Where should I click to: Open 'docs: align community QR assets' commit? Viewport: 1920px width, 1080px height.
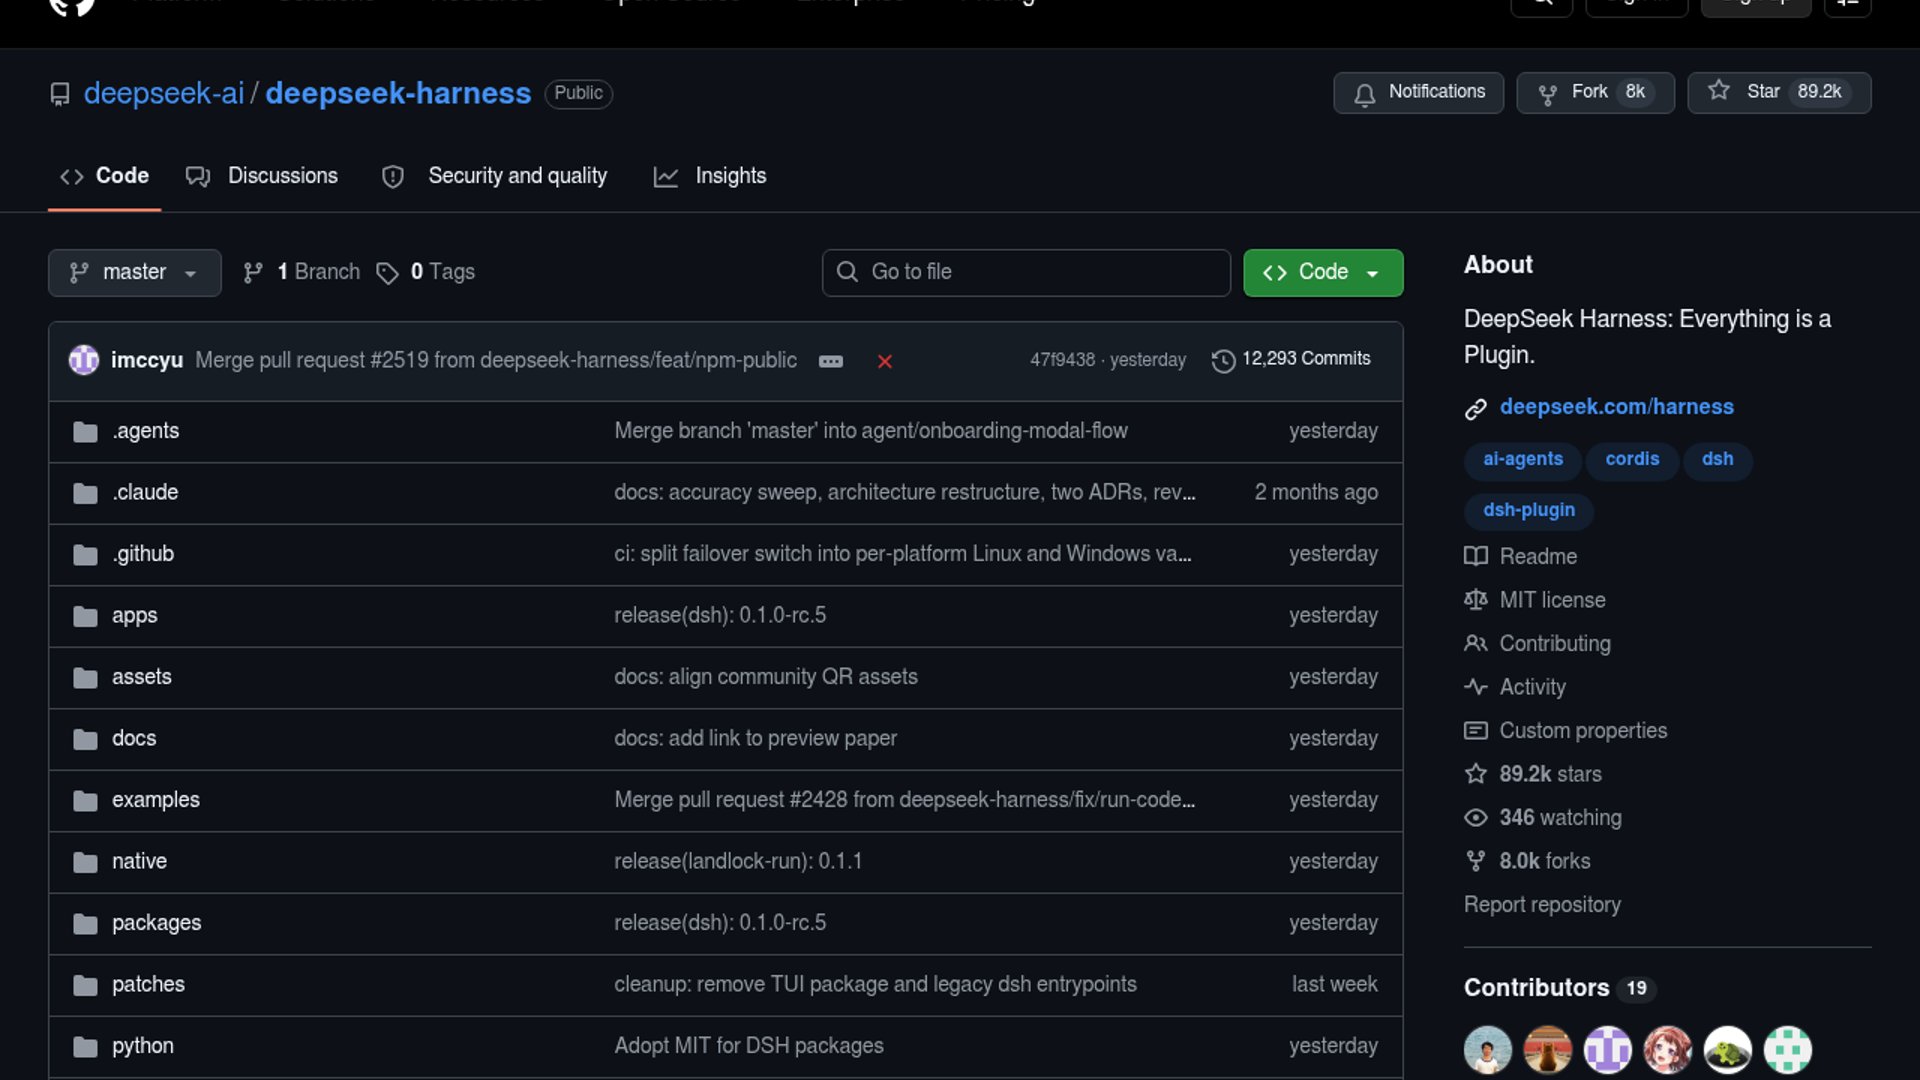click(x=766, y=677)
